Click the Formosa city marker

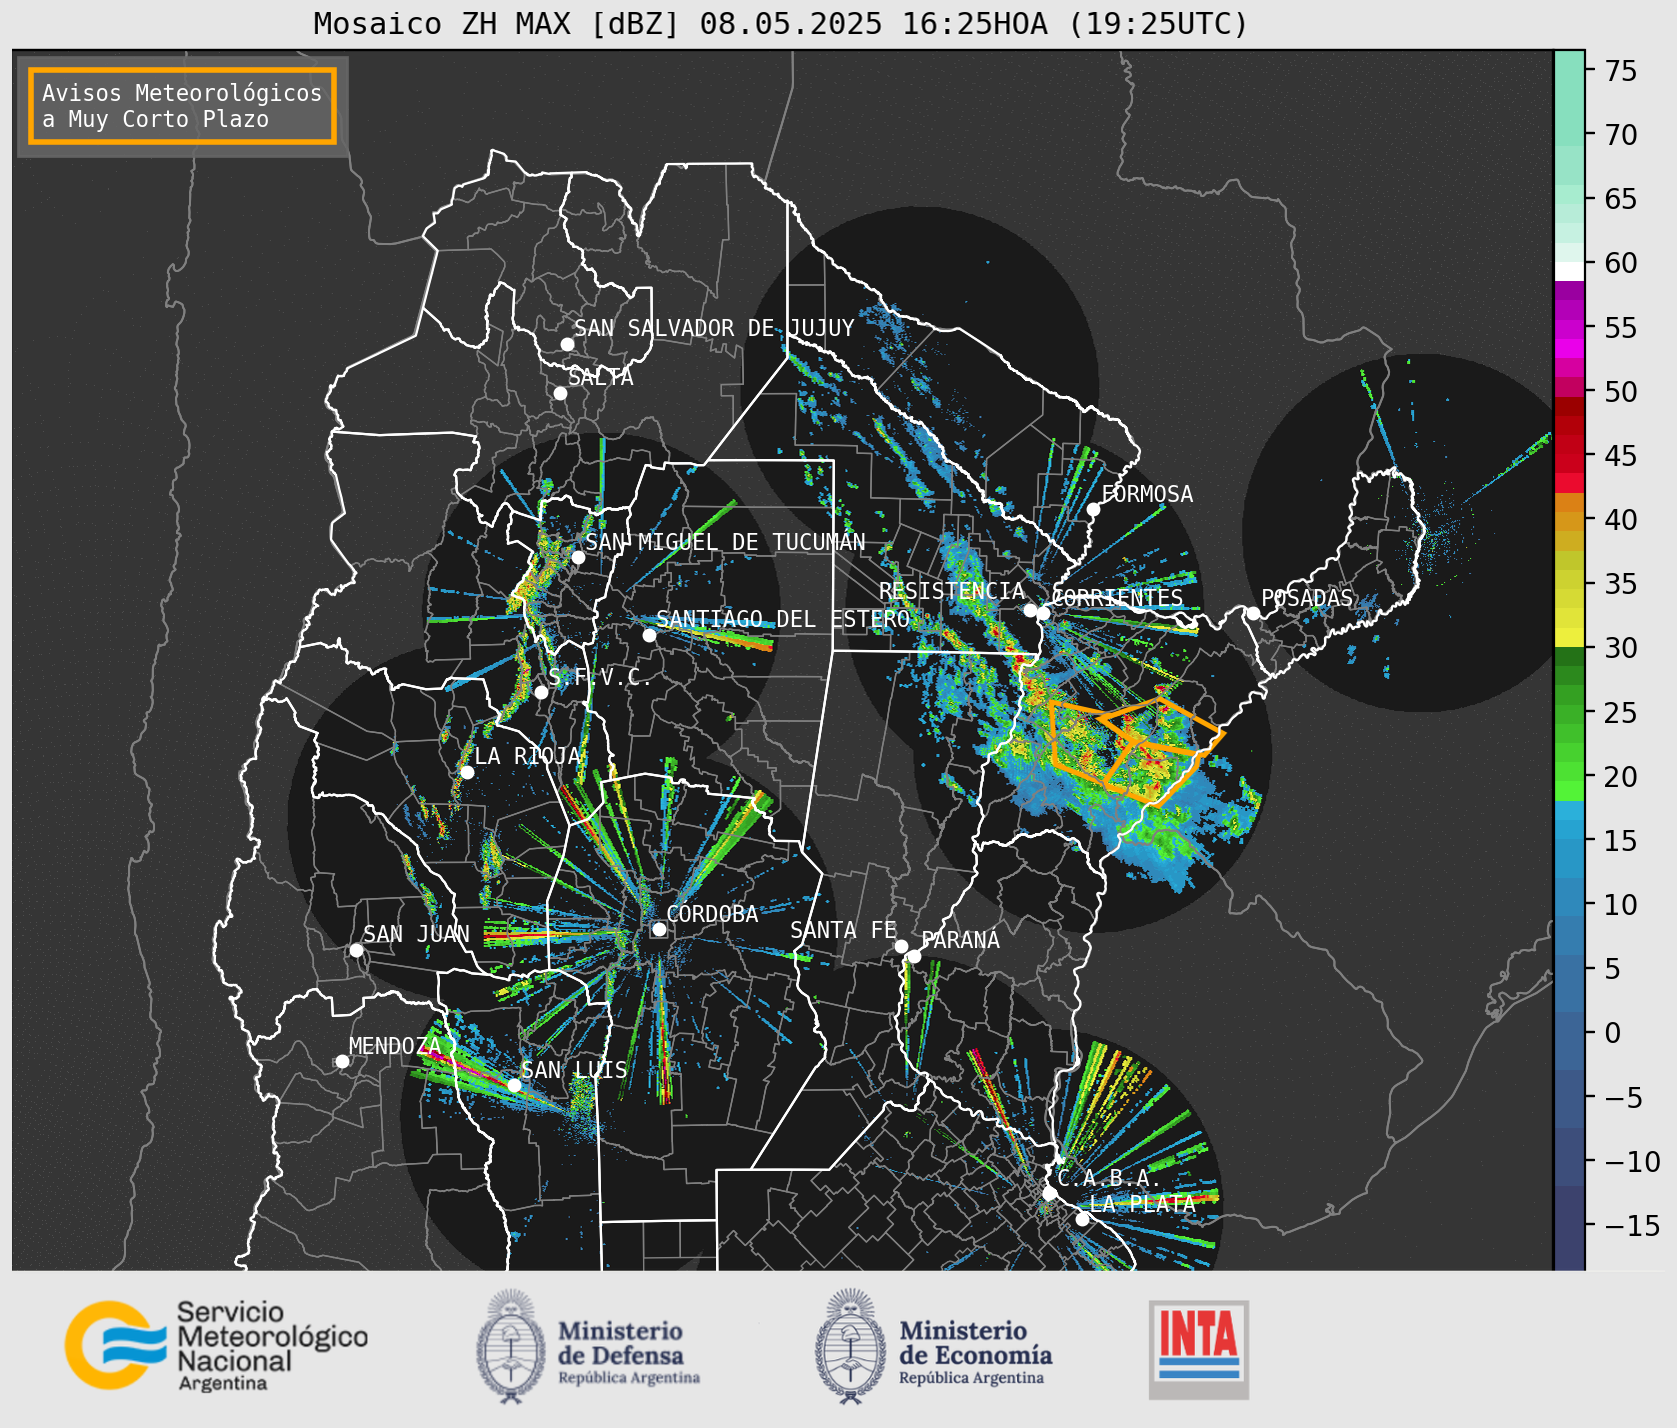(x=1093, y=509)
